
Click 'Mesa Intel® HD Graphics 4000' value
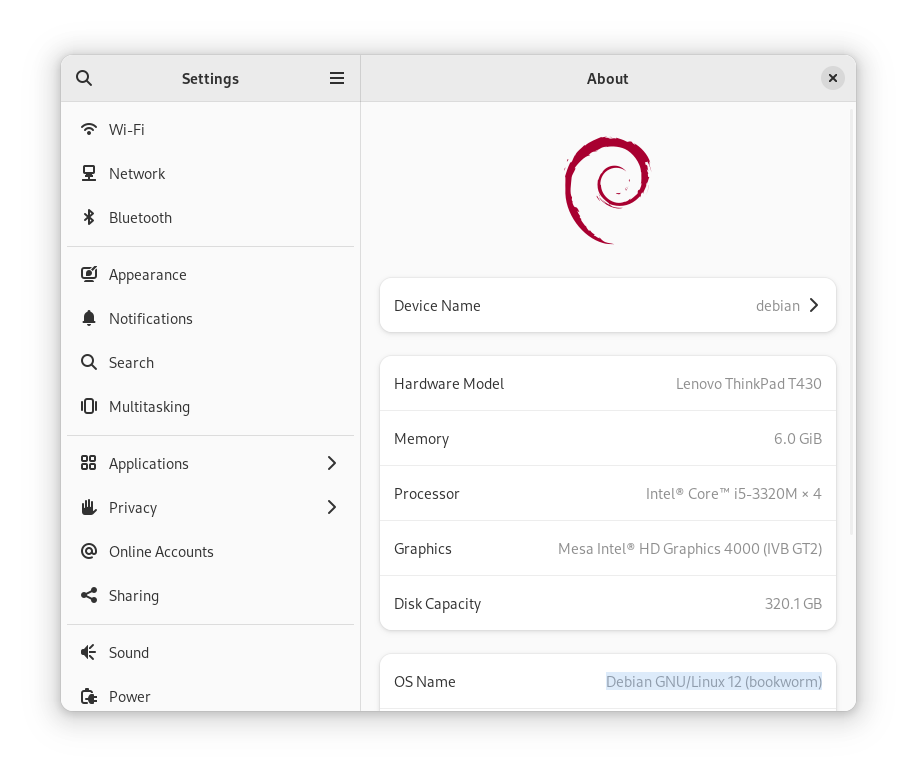click(690, 549)
